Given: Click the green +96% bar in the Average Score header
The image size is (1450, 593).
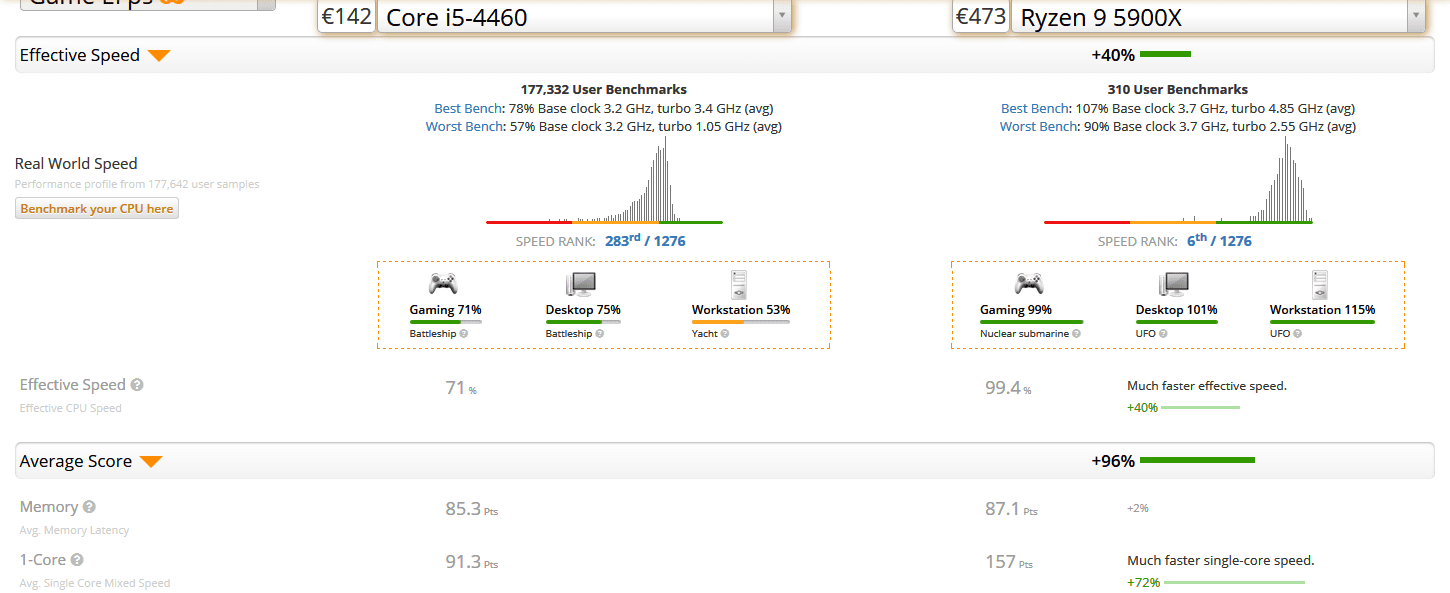Looking at the screenshot, I should 1197,460.
